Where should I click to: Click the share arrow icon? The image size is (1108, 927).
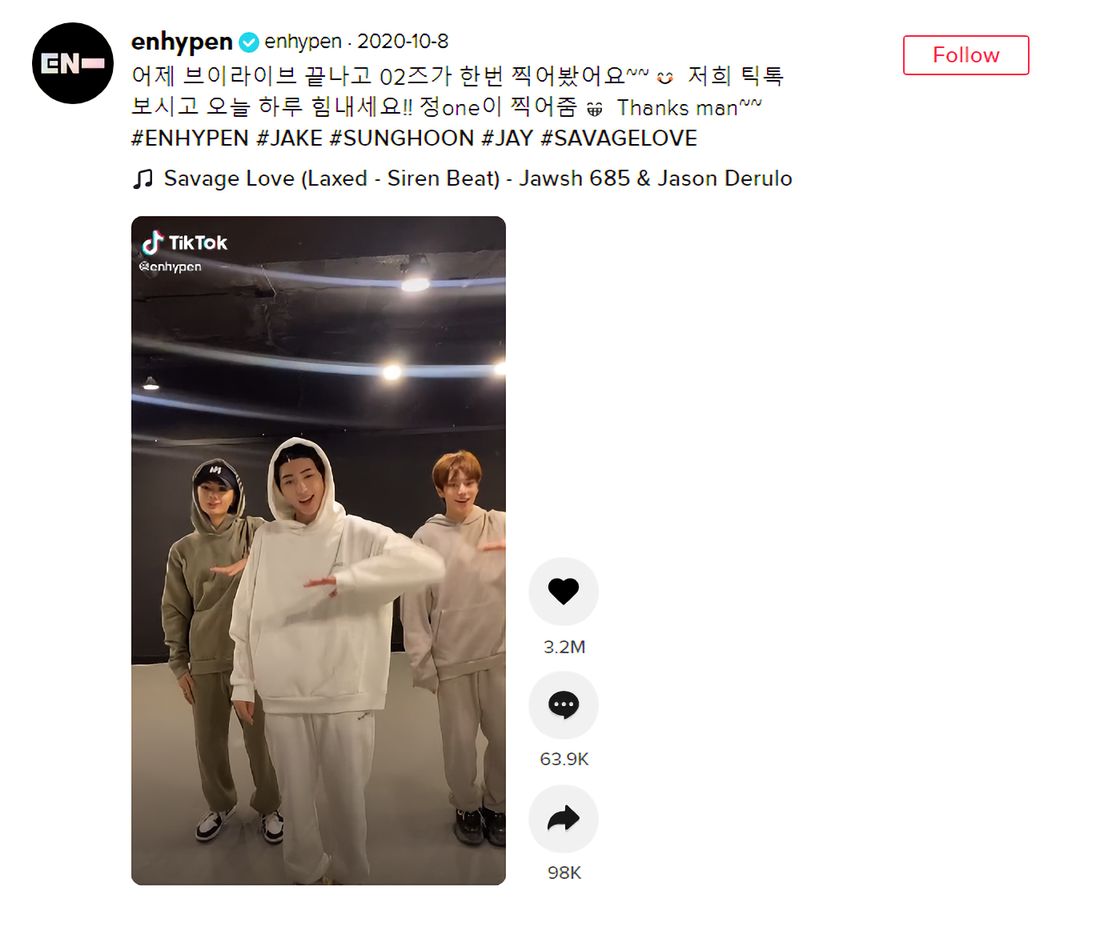tap(563, 819)
